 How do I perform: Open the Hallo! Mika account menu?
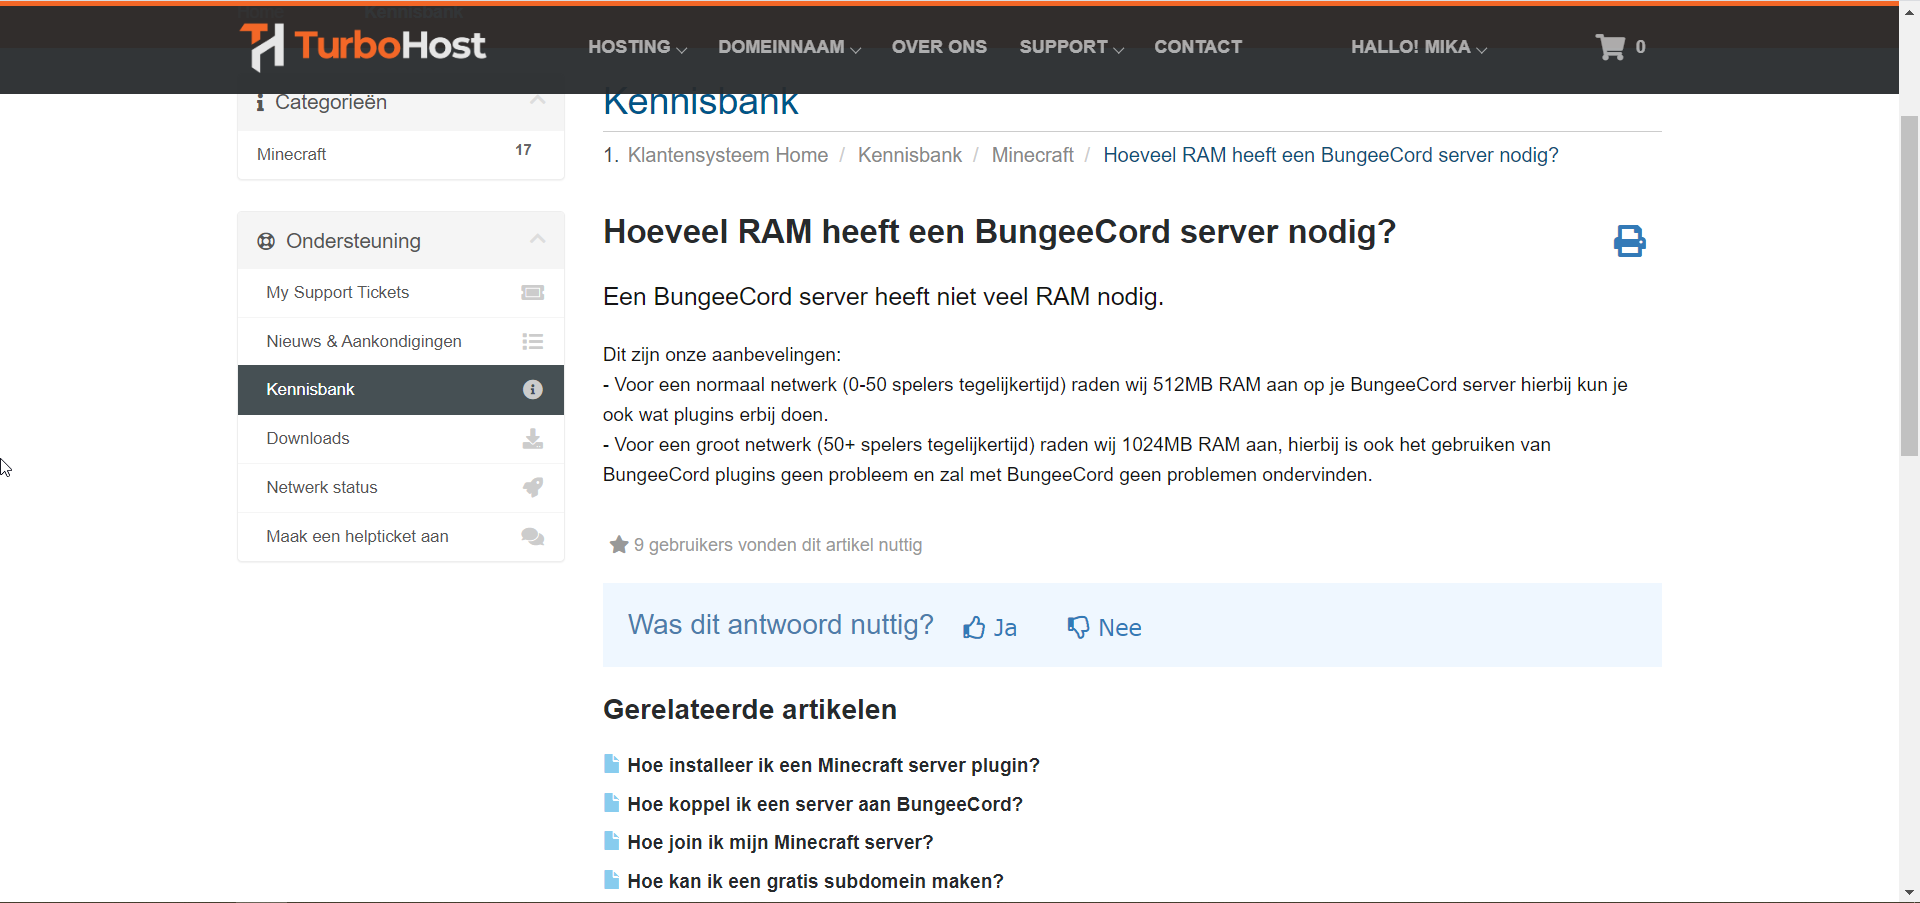(x=1418, y=47)
